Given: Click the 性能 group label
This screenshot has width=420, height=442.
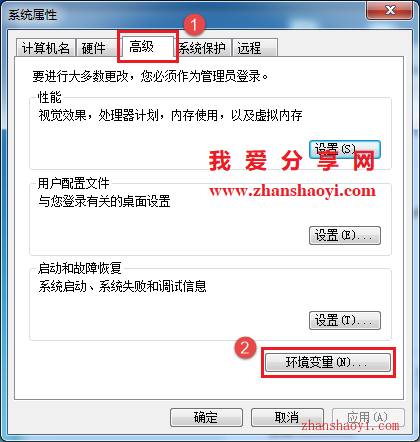Looking at the screenshot, I should (50, 97).
